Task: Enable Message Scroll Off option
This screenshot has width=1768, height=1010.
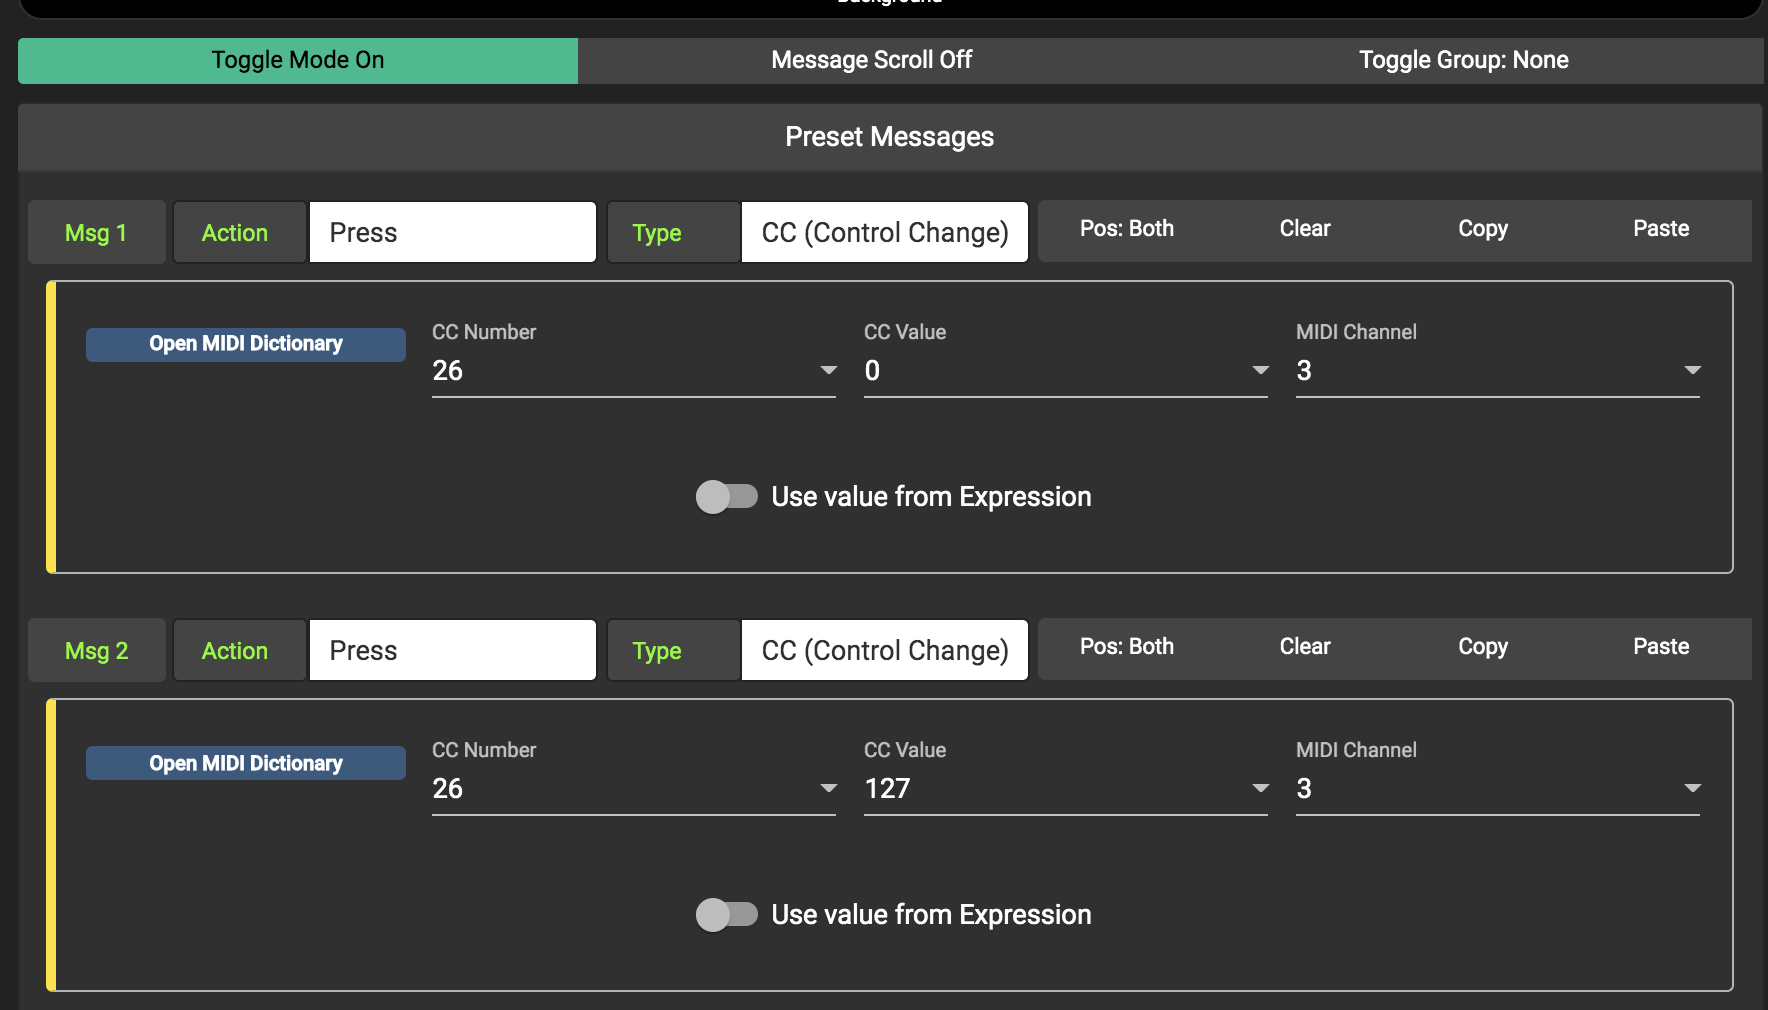Action: [871, 60]
